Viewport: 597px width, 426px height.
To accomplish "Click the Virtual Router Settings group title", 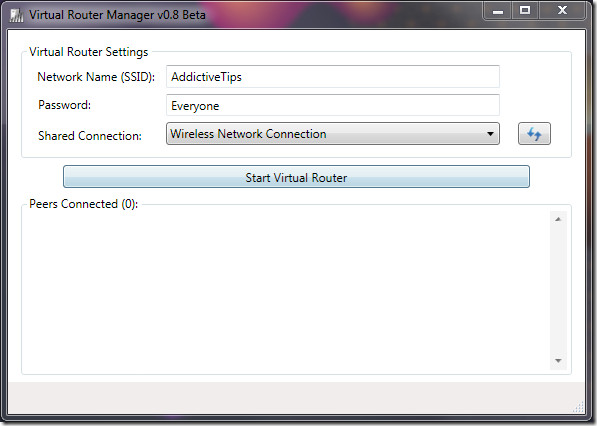I will [x=88, y=52].
